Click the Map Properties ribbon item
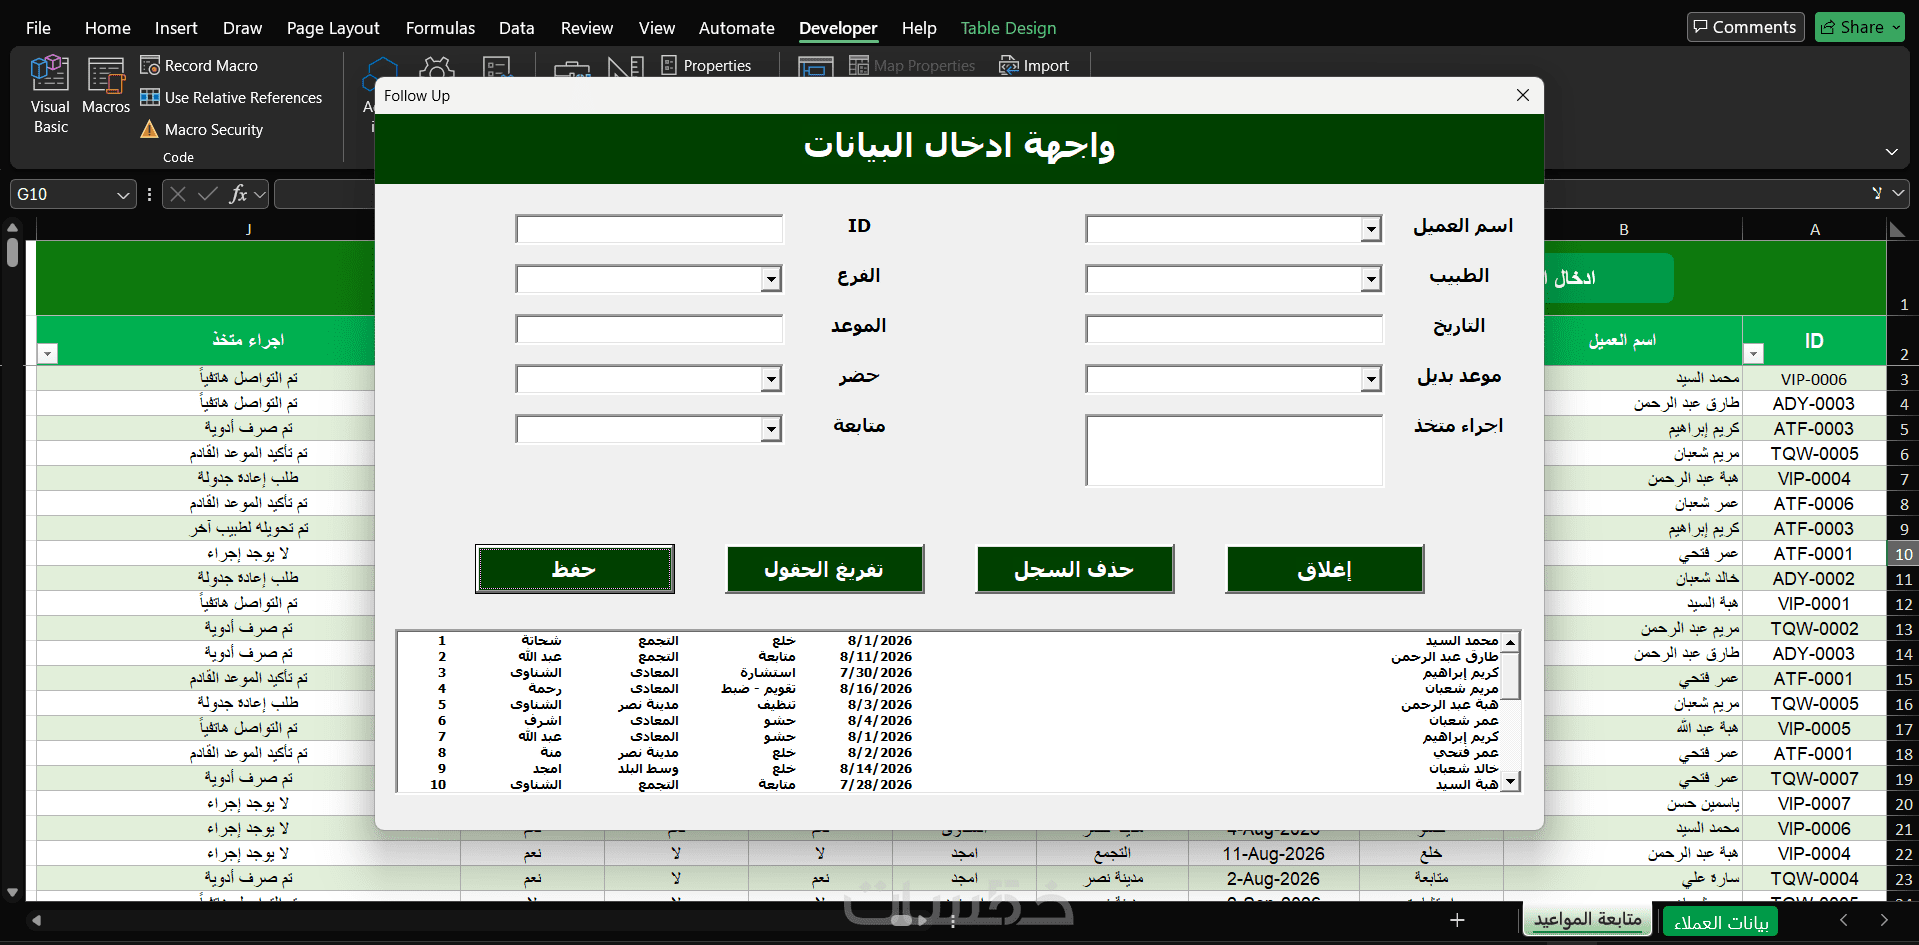 coord(912,66)
